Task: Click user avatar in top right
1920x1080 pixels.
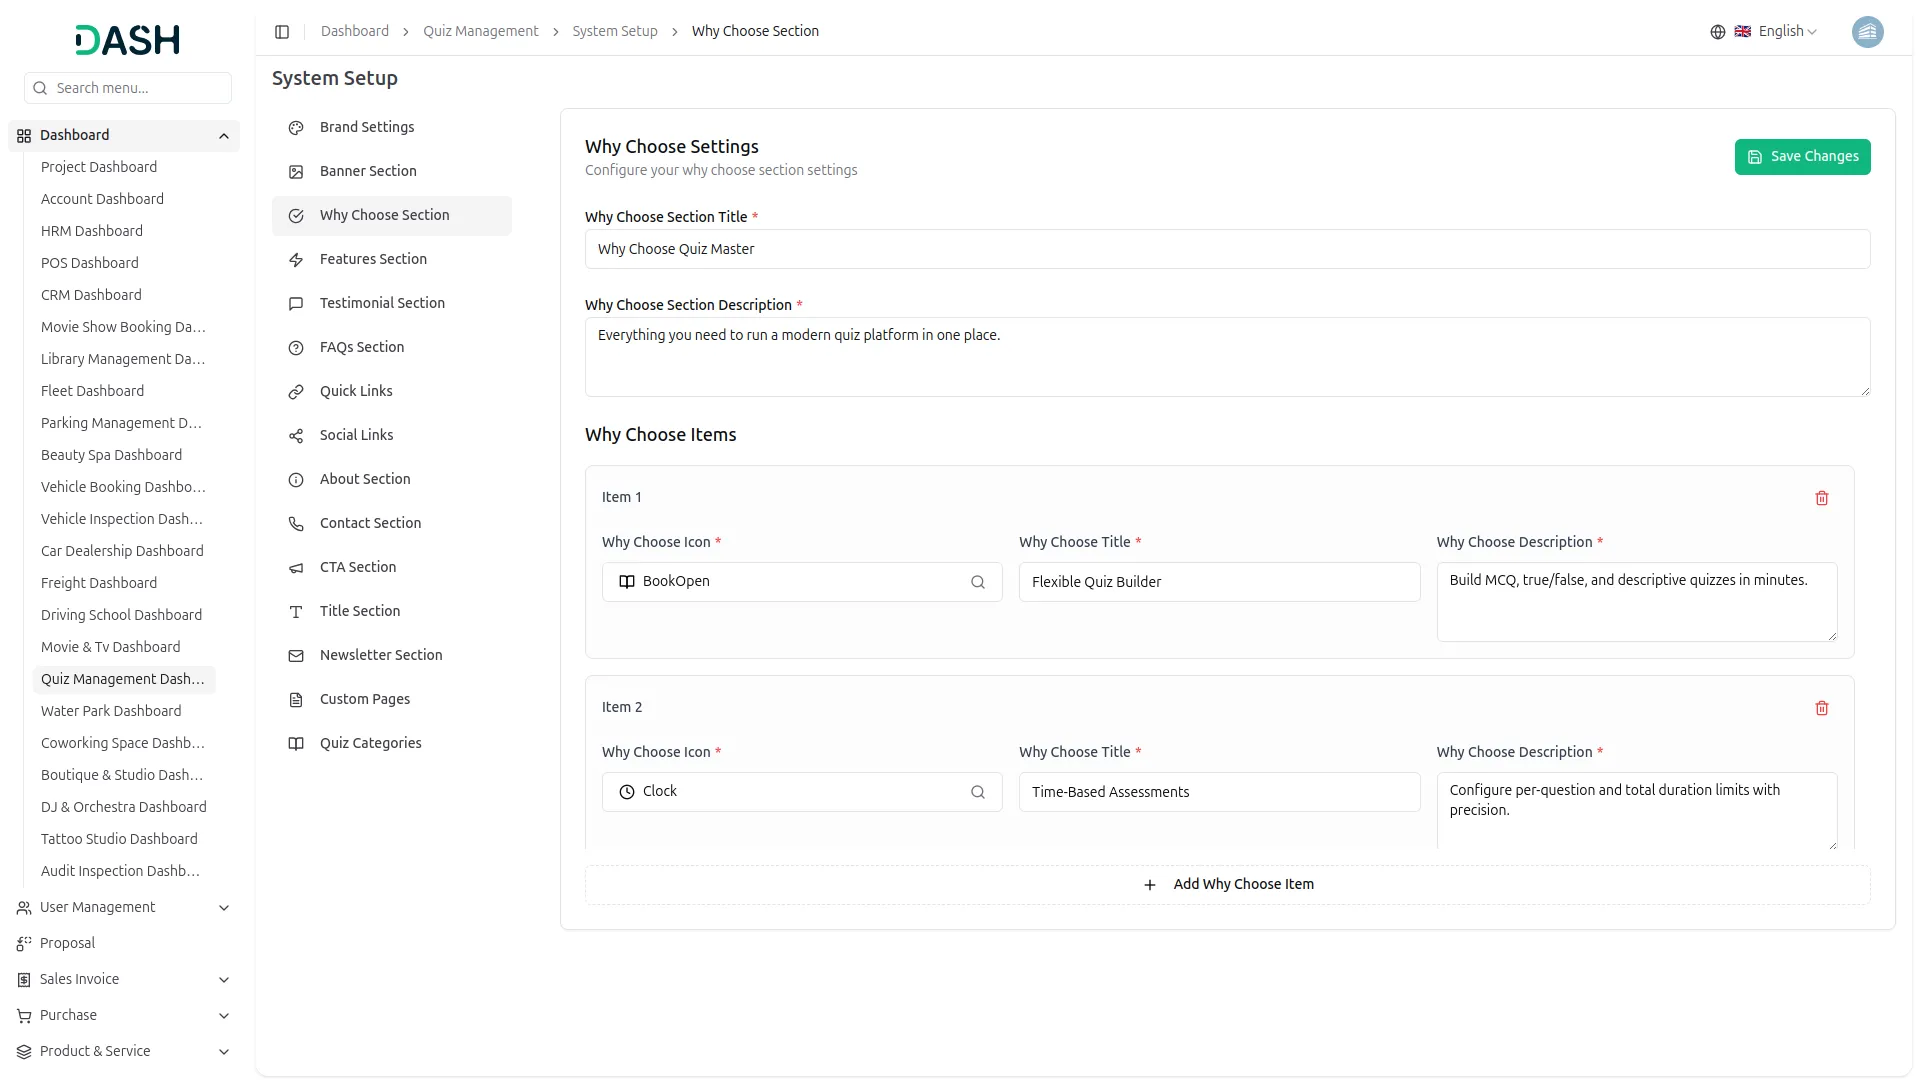Action: (x=1867, y=32)
